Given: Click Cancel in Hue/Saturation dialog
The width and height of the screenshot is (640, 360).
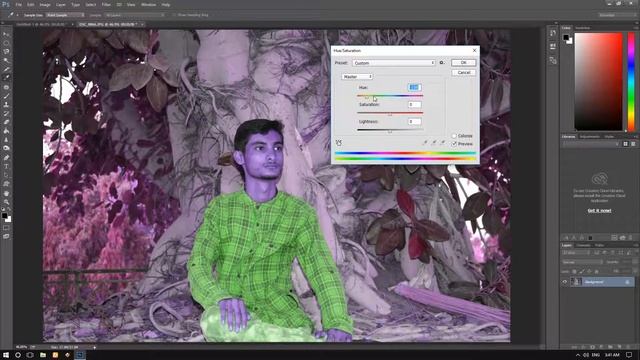Looking at the screenshot, I should pyautogui.click(x=464, y=72).
